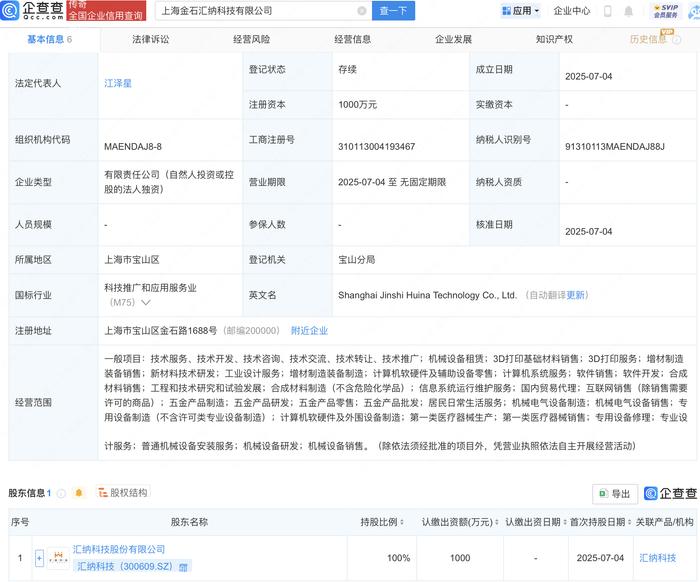Click the 汇纳科技 (300609.SZ) stock tag

pyautogui.click(x=132, y=566)
